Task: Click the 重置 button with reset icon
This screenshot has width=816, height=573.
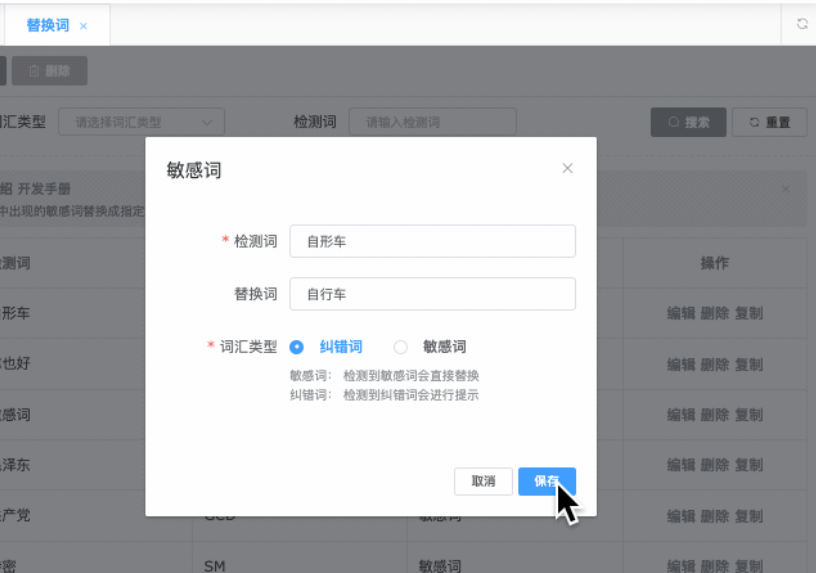Action: tap(769, 122)
